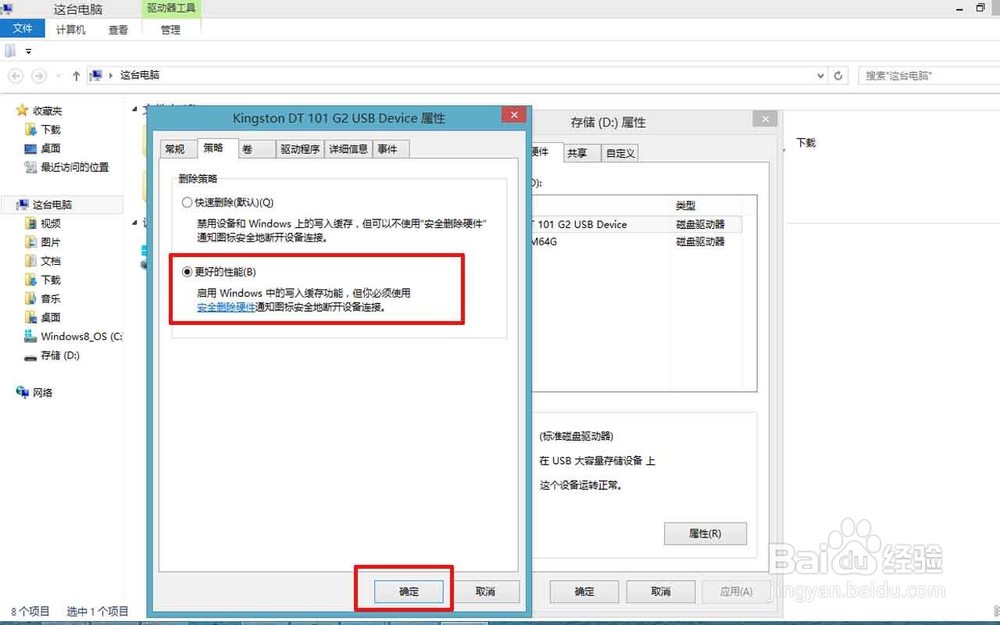The height and width of the screenshot is (625, 1000).
Task: Select the M64G disk drive row
Action: (636, 242)
